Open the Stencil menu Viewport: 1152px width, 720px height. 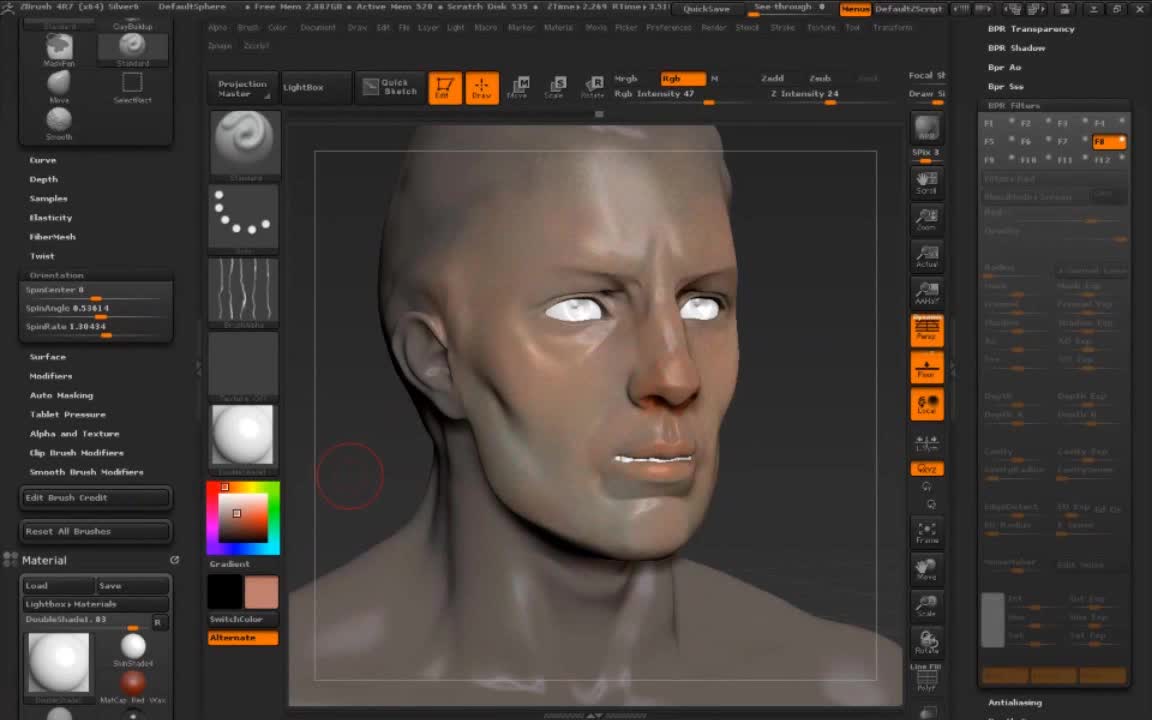click(x=747, y=28)
